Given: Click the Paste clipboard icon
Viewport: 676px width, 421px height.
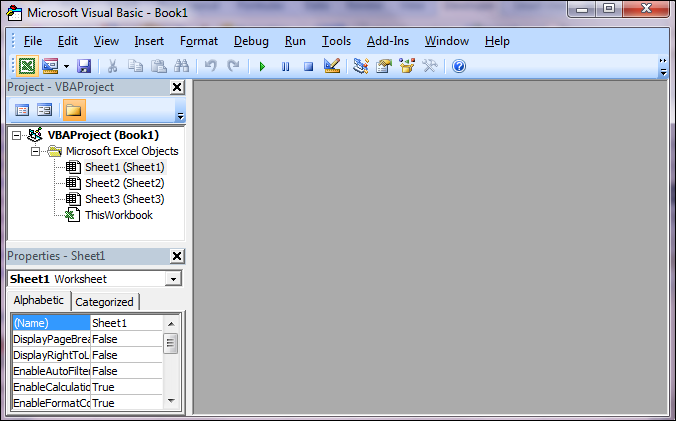Looking at the screenshot, I should [159, 66].
